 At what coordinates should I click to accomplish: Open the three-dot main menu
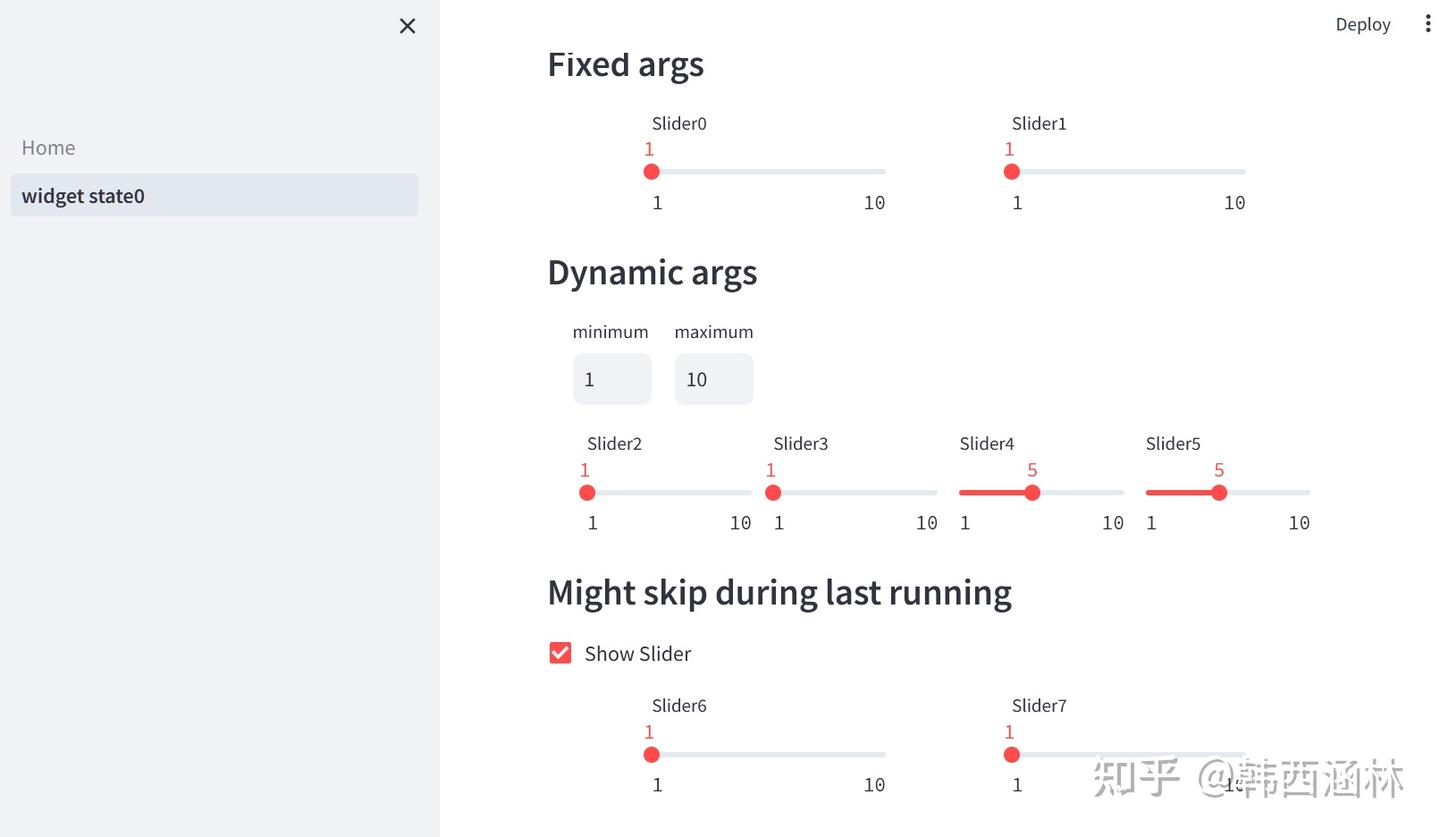1427,24
